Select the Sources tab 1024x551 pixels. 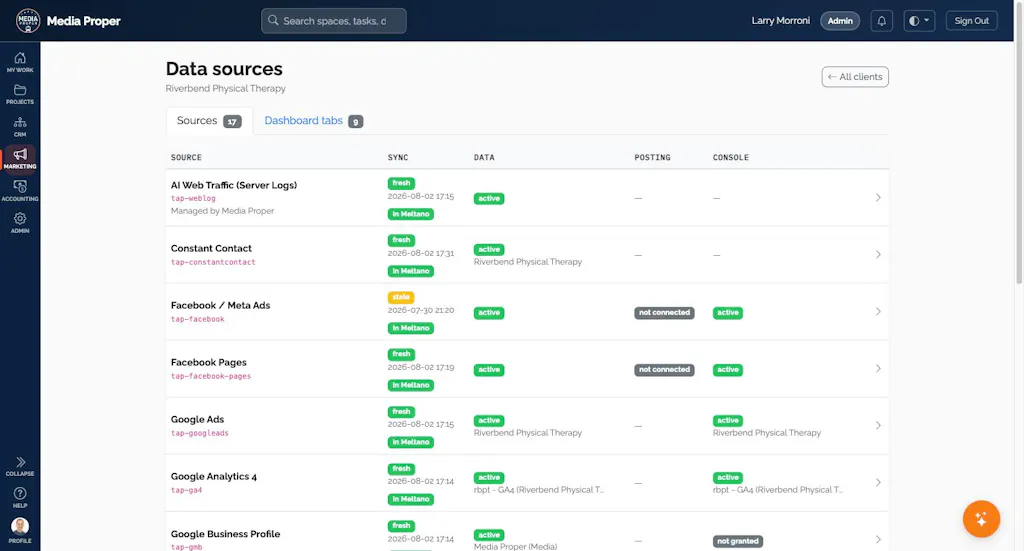[x=209, y=121]
